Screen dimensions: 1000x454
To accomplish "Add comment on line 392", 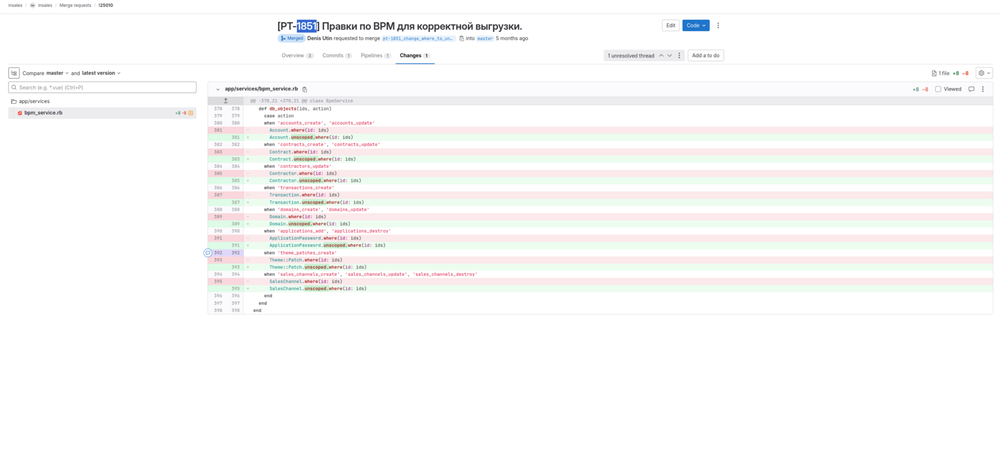I will point(208,253).
